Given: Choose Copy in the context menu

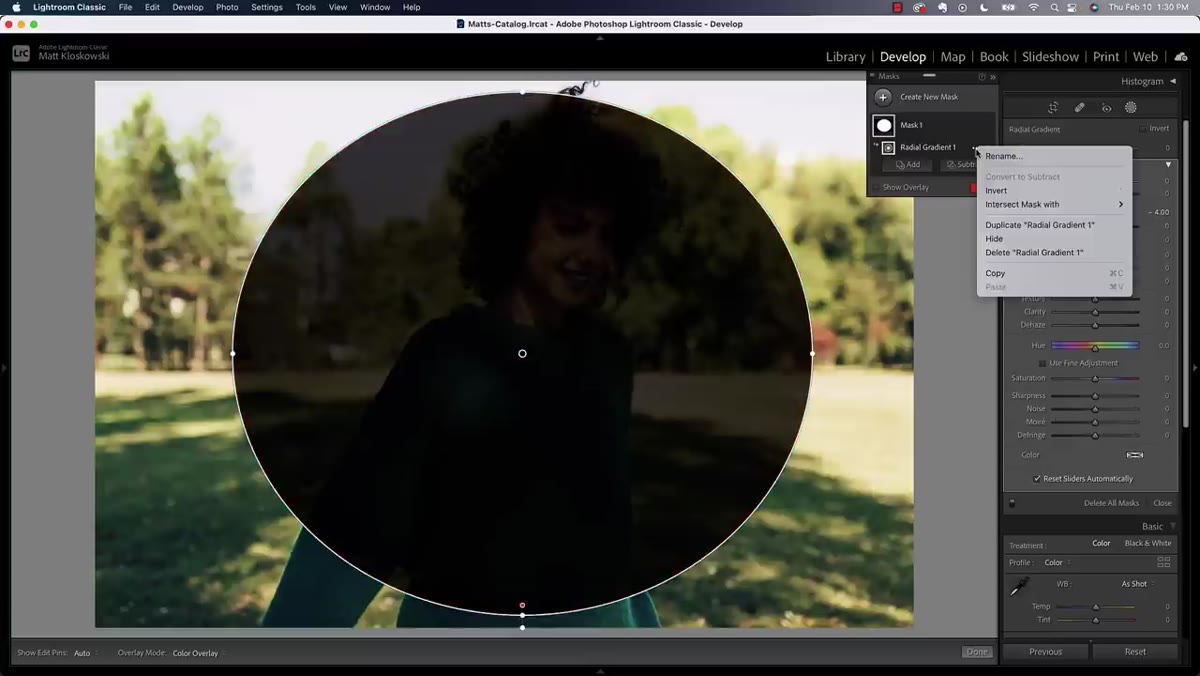Looking at the screenshot, I should coord(1054,273).
